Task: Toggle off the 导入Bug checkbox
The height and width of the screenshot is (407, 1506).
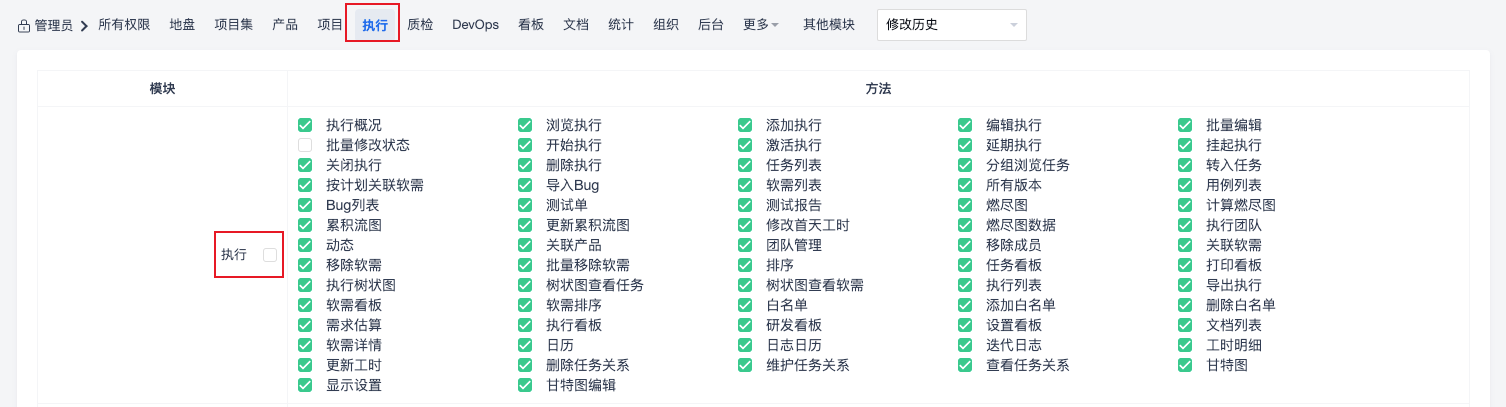Action: point(525,185)
